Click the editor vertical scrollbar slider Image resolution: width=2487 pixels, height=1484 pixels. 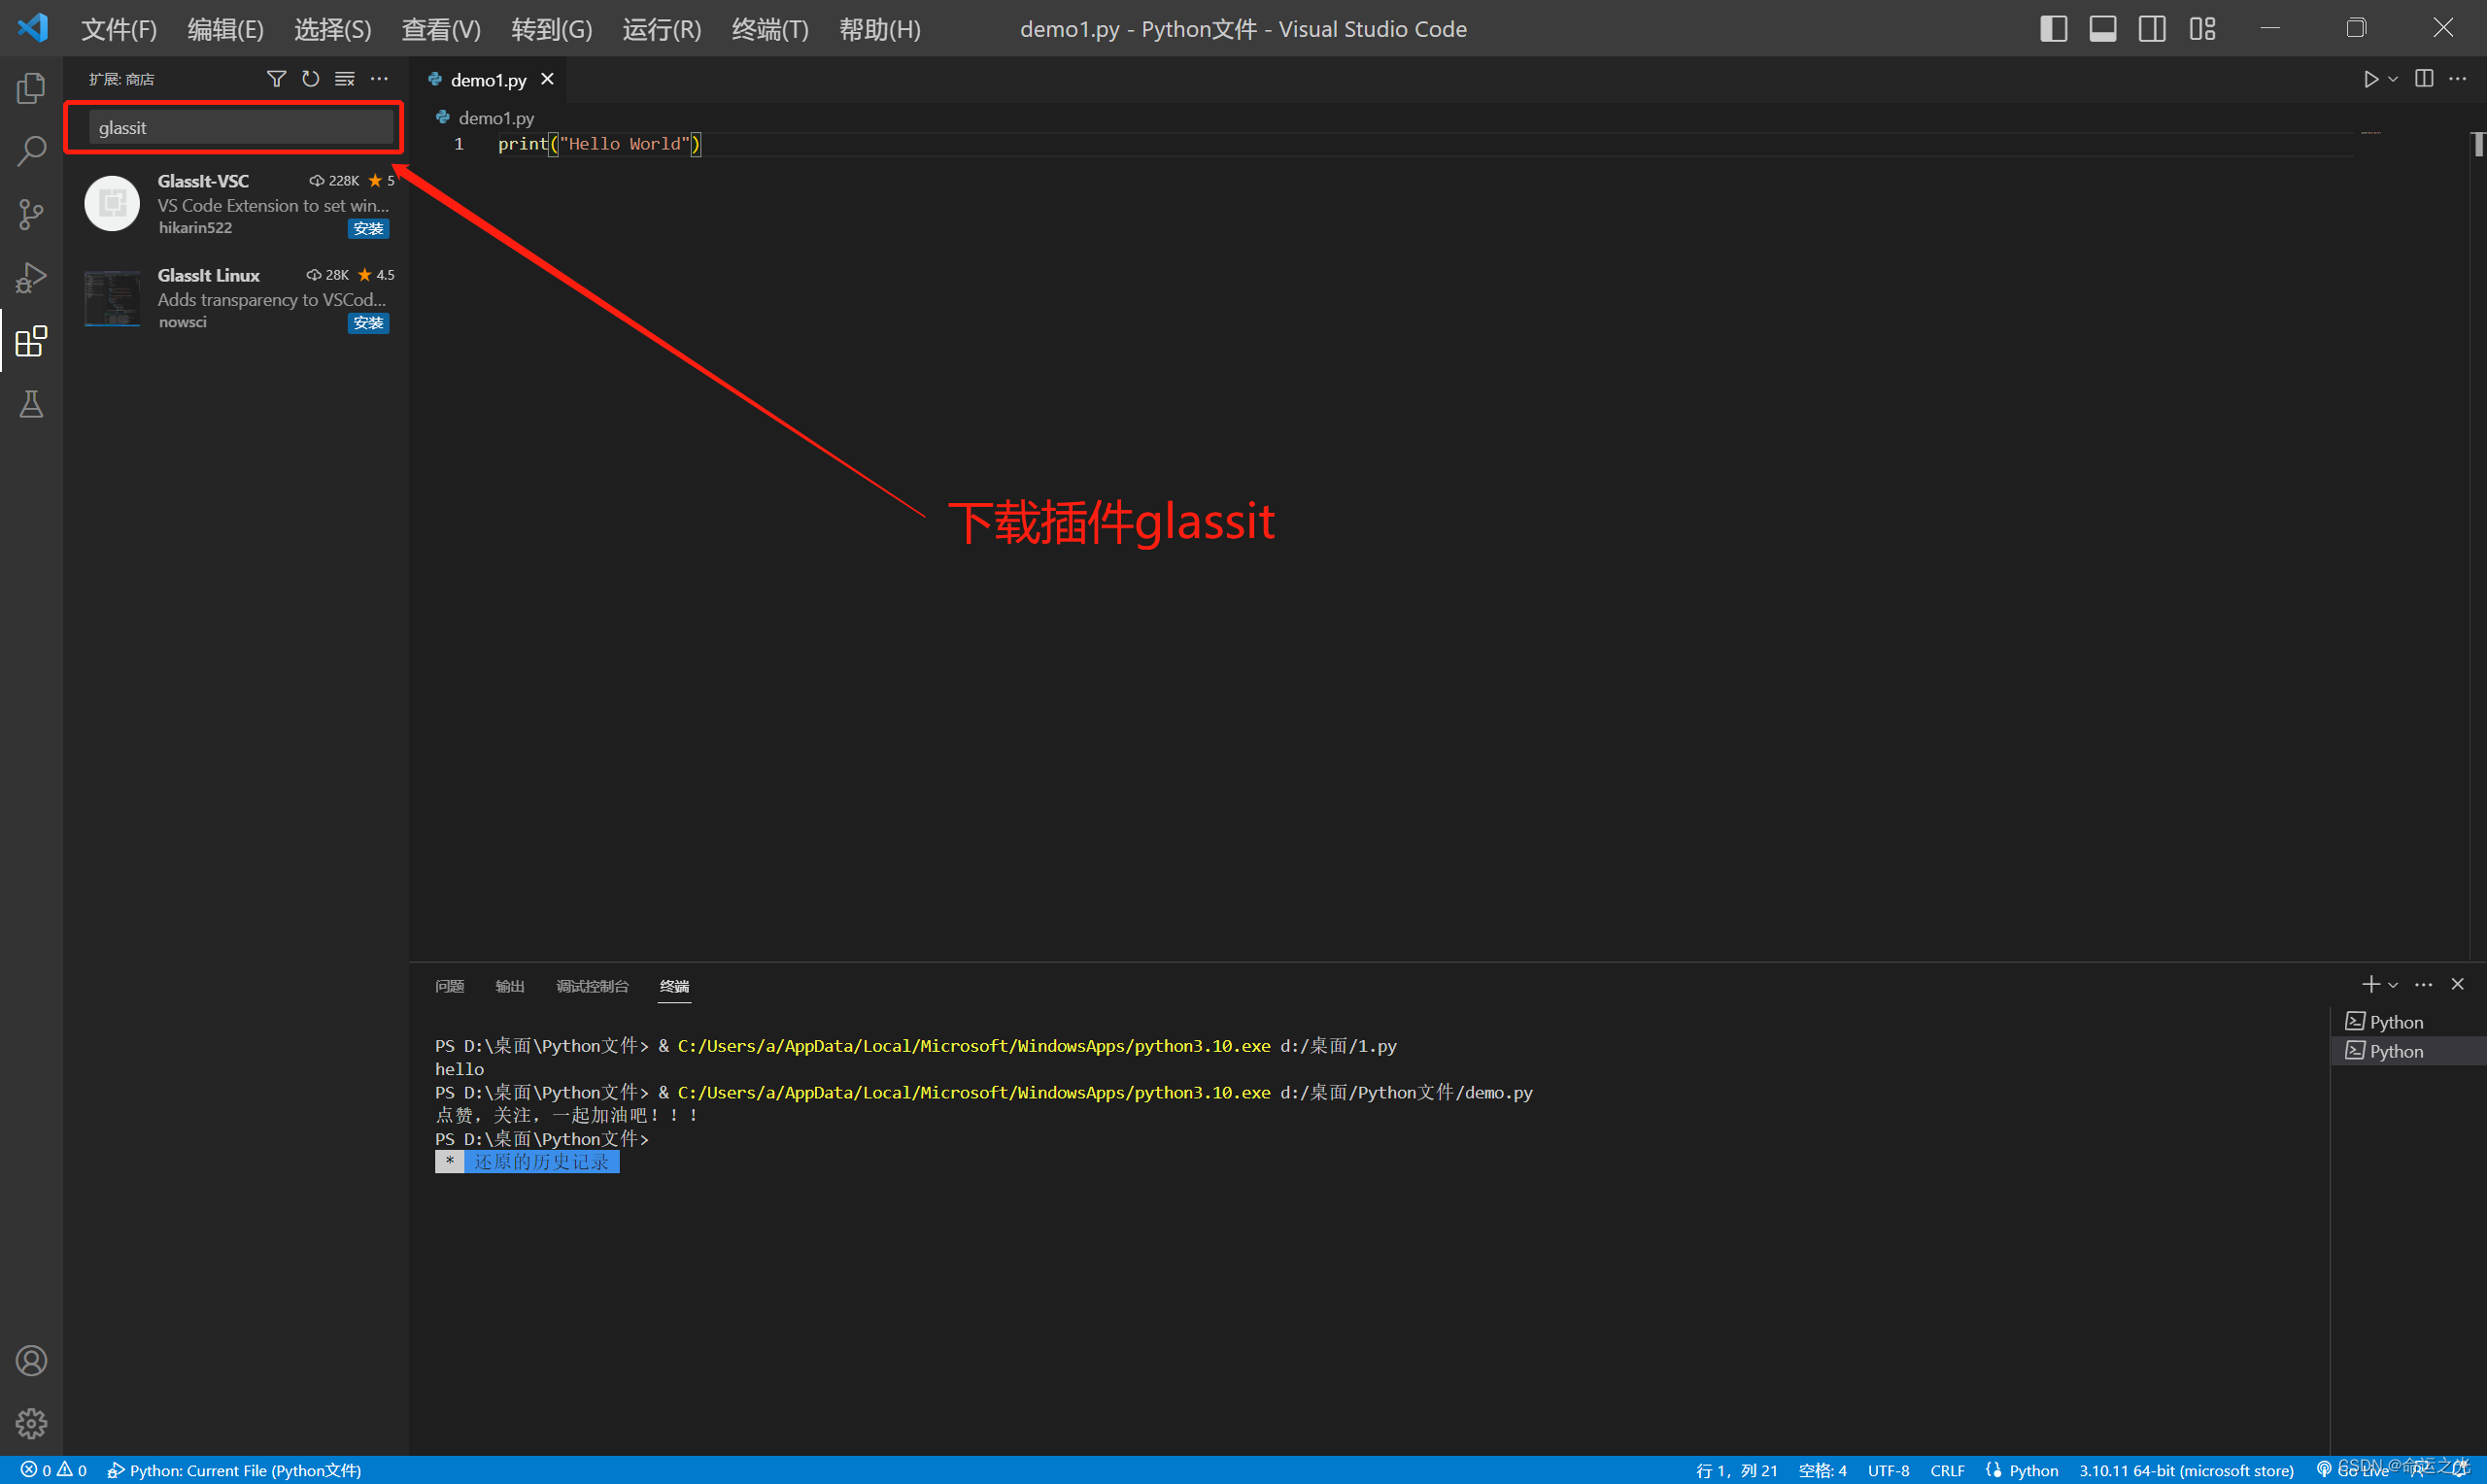(x=2478, y=144)
